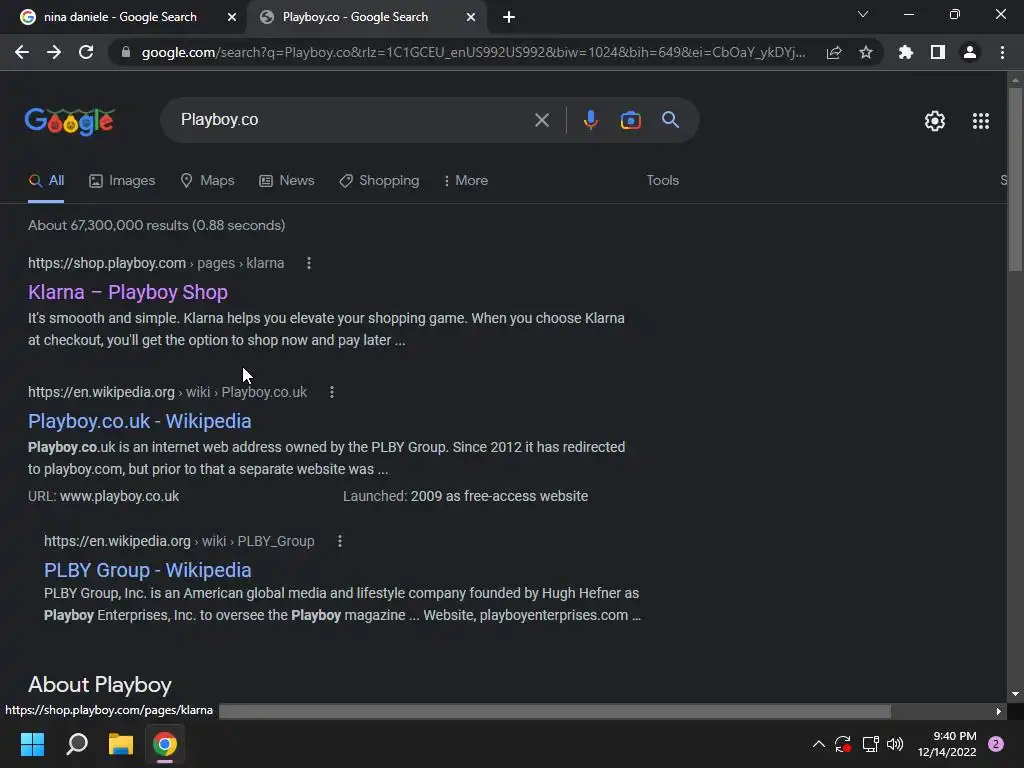Click the address bar URL

tap(473, 52)
